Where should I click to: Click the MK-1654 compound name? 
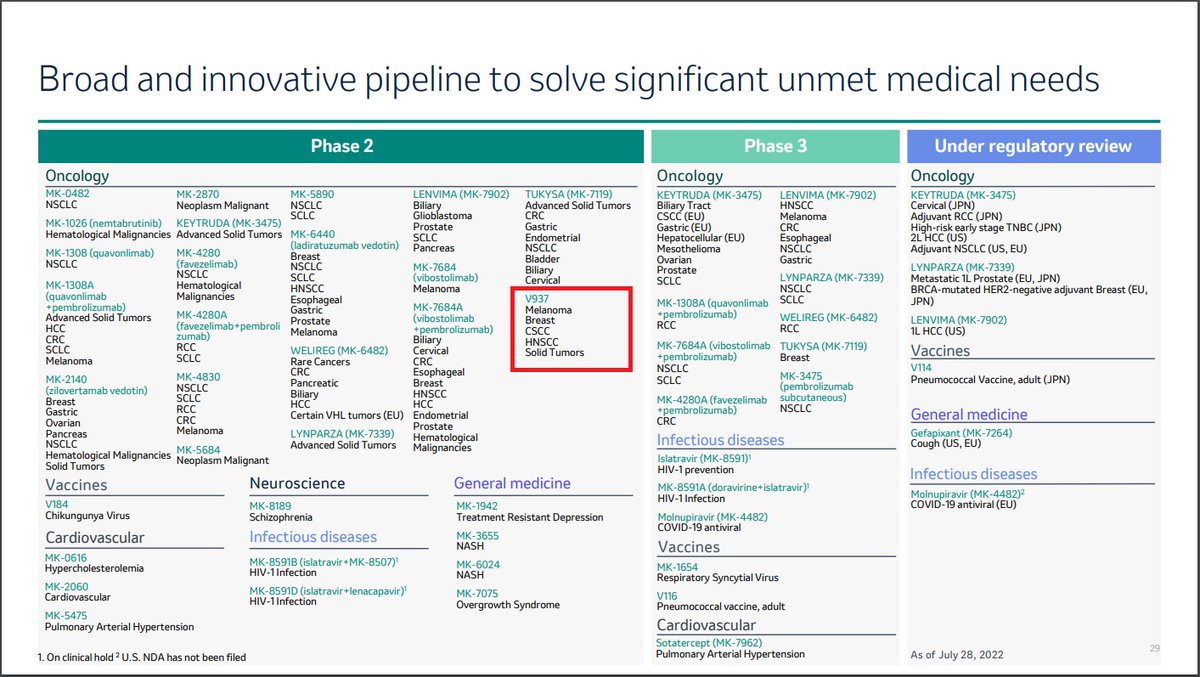(x=678, y=566)
